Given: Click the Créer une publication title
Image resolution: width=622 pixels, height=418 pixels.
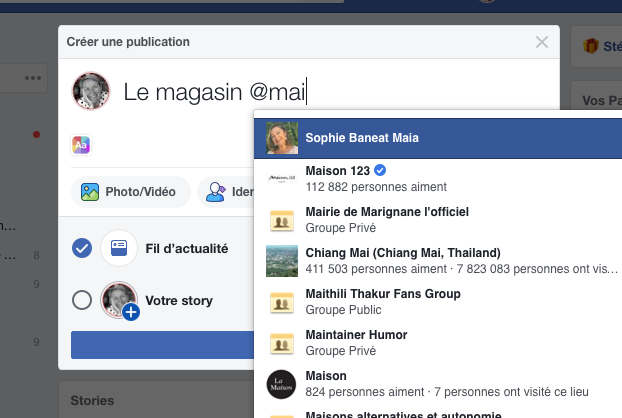Looking at the screenshot, I should point(128,42).
